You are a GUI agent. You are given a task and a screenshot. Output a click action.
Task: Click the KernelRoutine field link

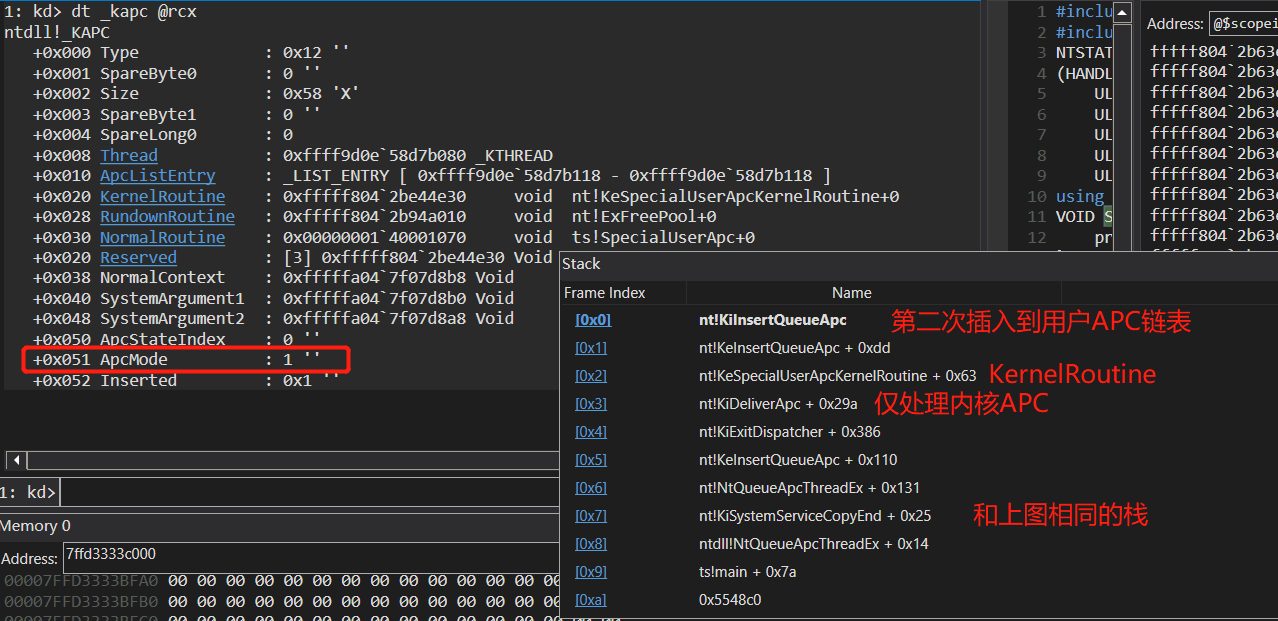coord(162,196)
